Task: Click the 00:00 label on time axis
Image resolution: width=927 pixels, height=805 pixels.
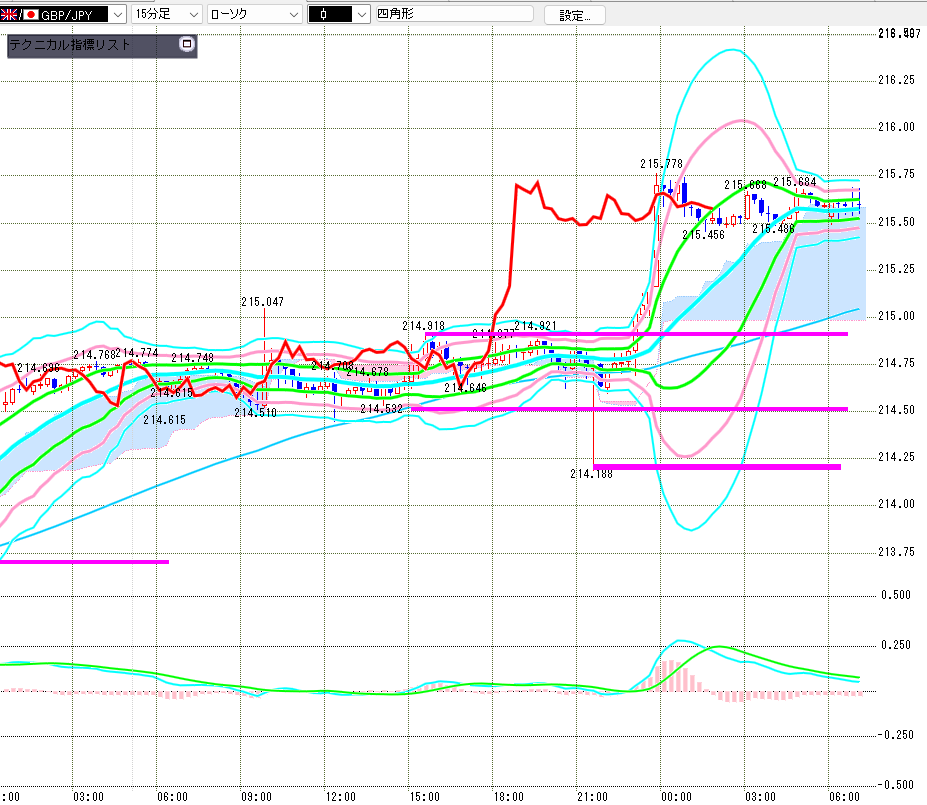Action: [676, 797]
